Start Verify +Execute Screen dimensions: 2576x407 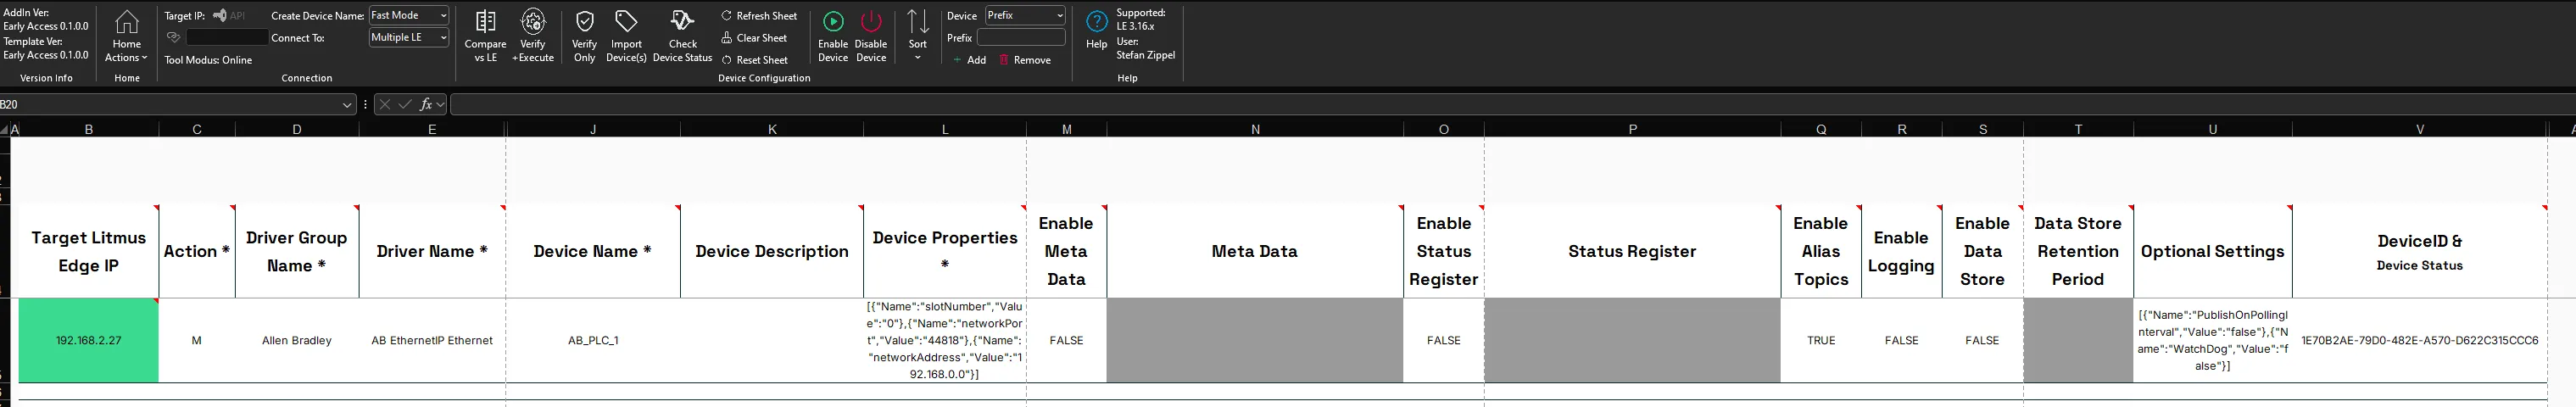click(x=533, y=37)
